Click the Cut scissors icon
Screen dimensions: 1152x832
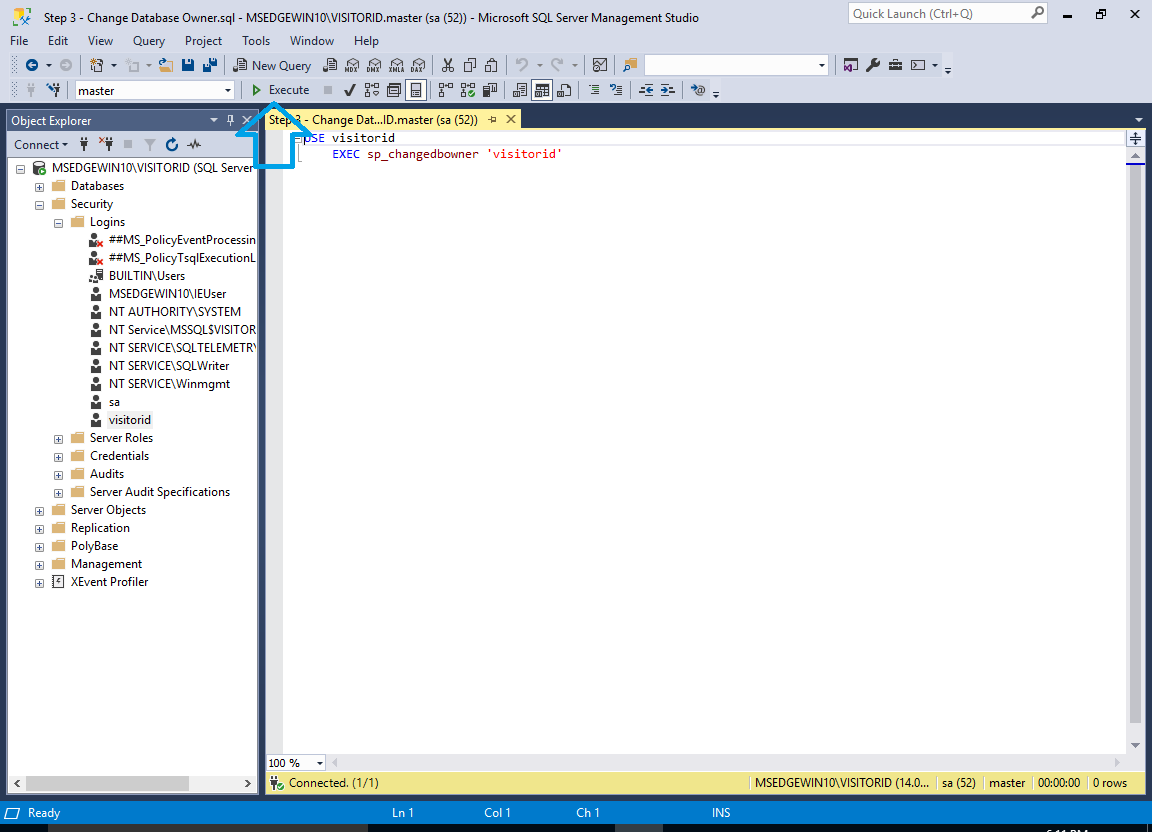pyautogui.click(x=447, y=65)
